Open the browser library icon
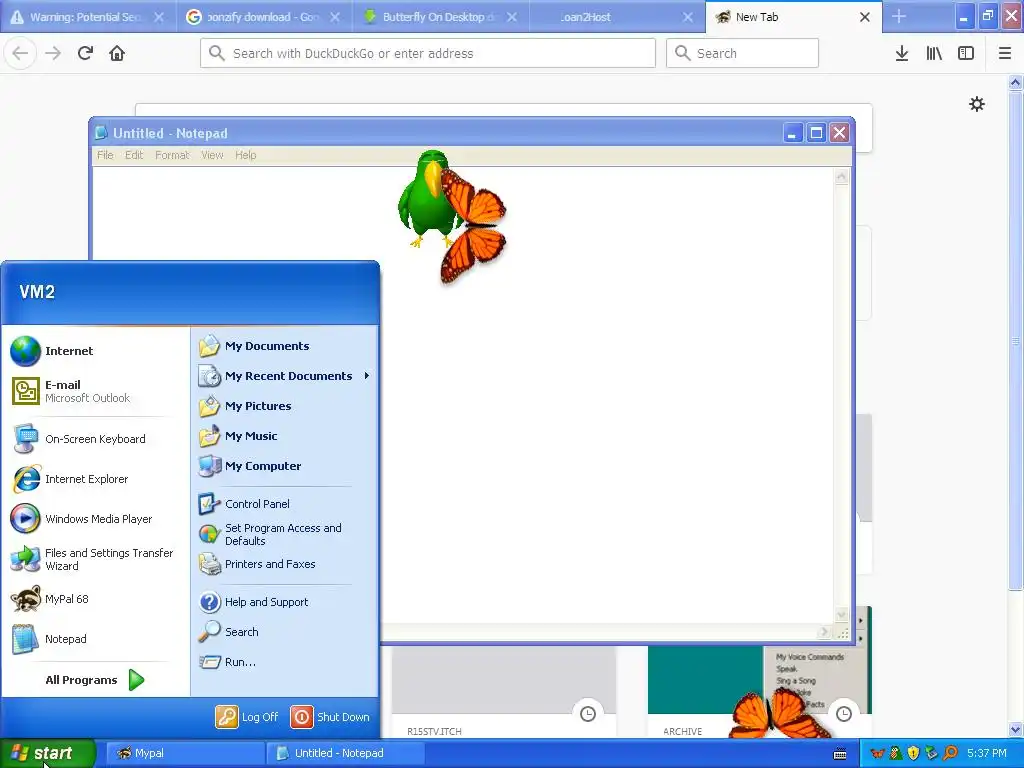The width and height of the screenshot is (1024, 768). (x=934, y=54)
